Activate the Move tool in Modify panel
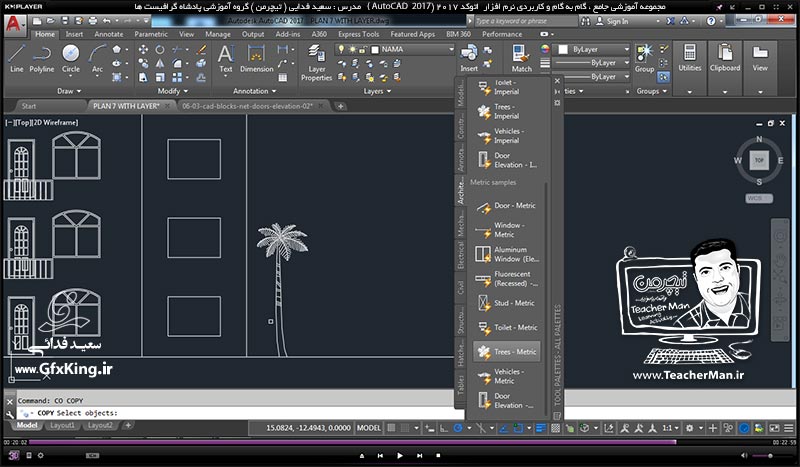Screen dimensions: 800x467 click(x=143, y=50)
